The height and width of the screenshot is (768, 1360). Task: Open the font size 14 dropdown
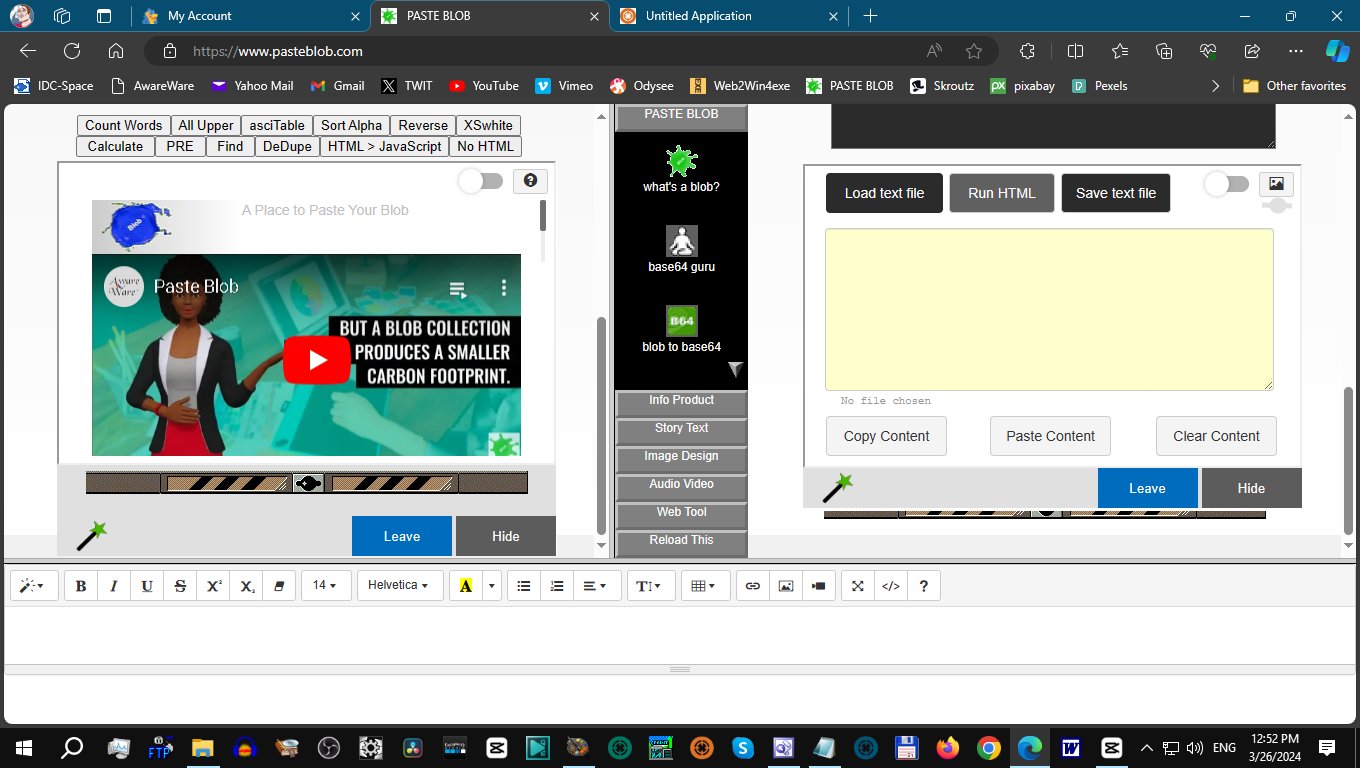[324, 585]
